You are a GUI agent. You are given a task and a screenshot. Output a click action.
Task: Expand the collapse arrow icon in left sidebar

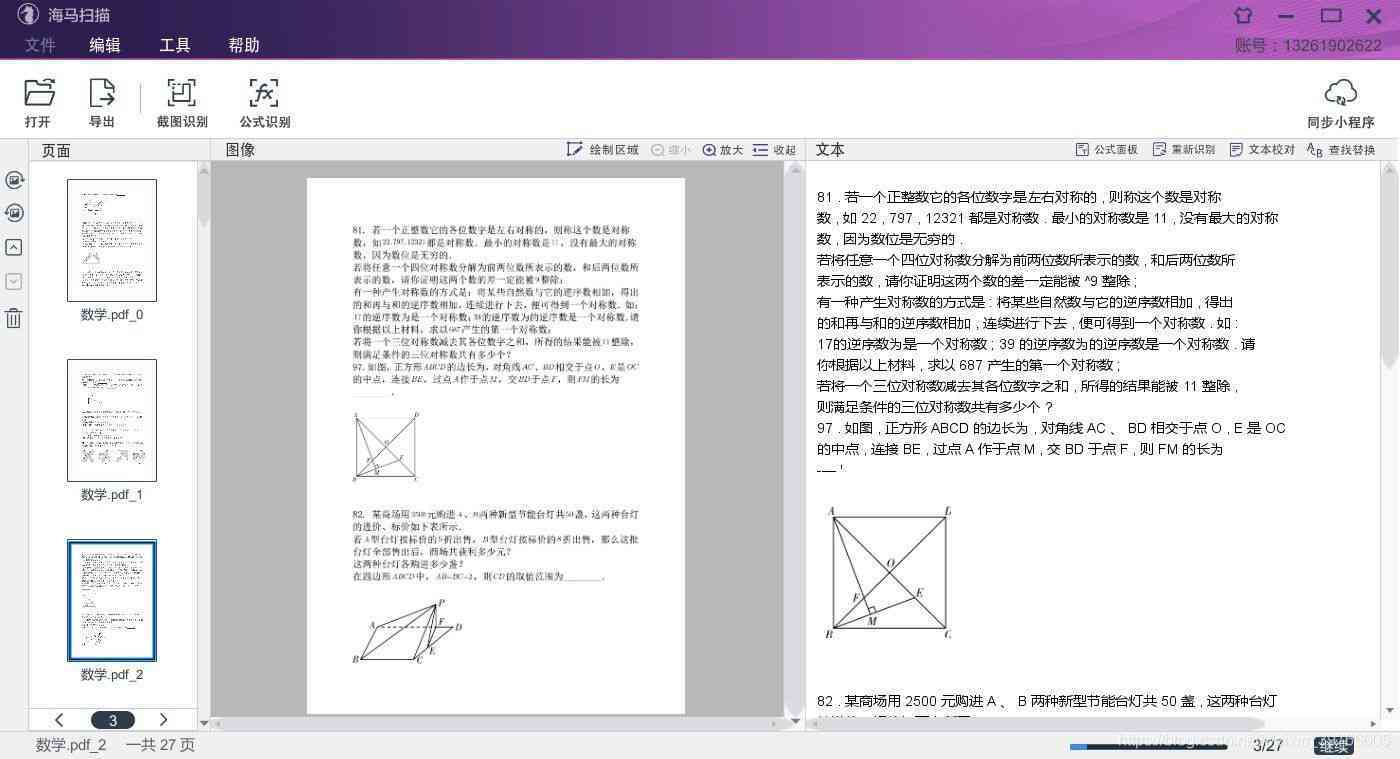[x=14, y=247]
